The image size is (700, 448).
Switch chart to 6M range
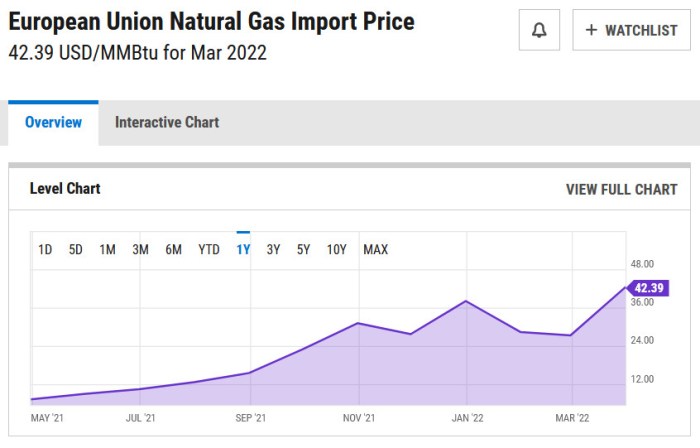[173, 249]
